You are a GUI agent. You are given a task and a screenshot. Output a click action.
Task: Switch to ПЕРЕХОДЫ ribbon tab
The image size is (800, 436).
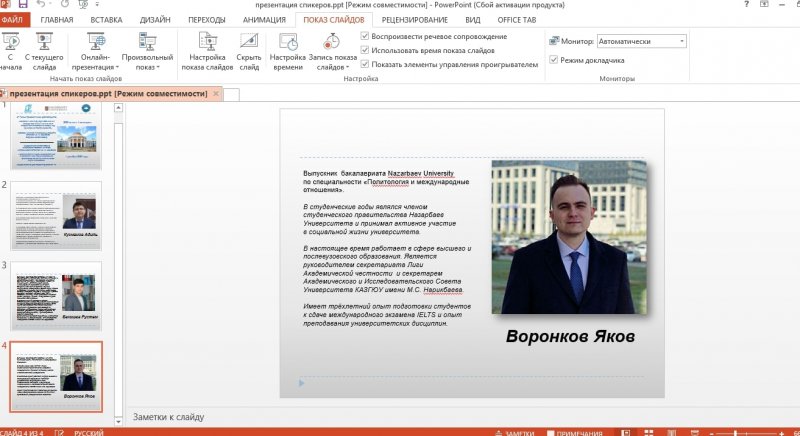(x=207, y=20)
